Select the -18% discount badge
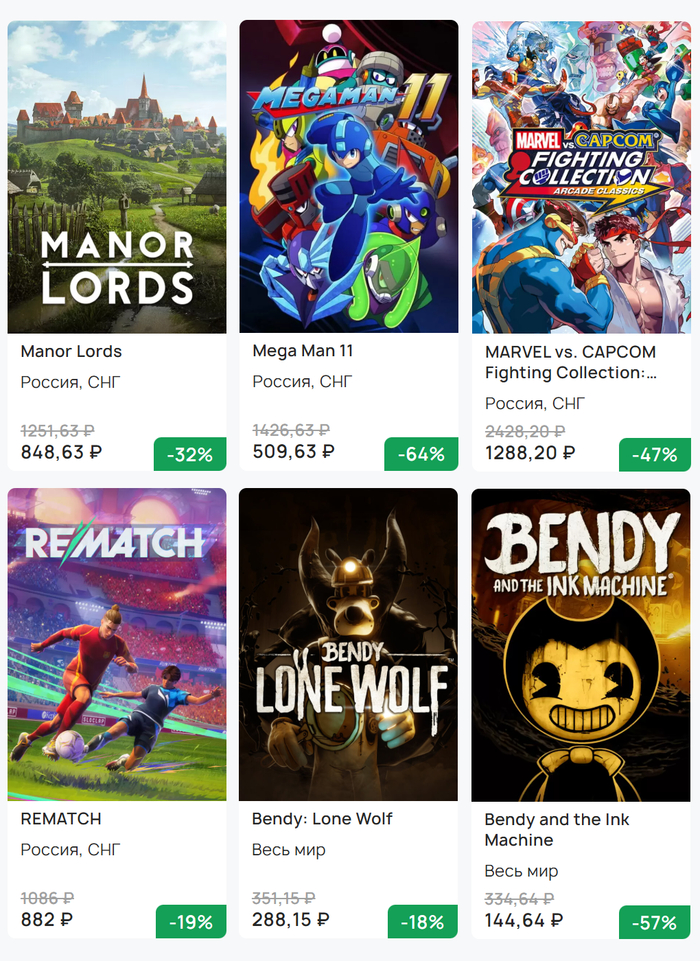Image resolution: width=700 pixels, height=961 pixels. tap(421, 922)
